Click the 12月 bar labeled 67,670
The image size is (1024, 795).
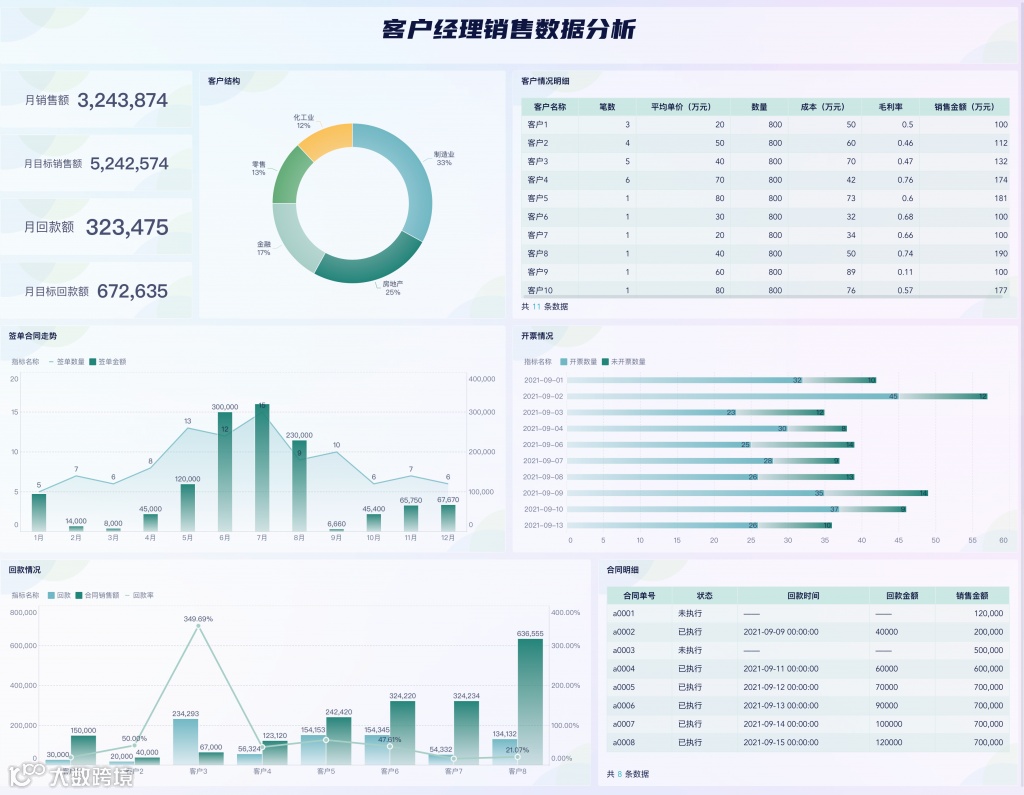pos(448,517)
